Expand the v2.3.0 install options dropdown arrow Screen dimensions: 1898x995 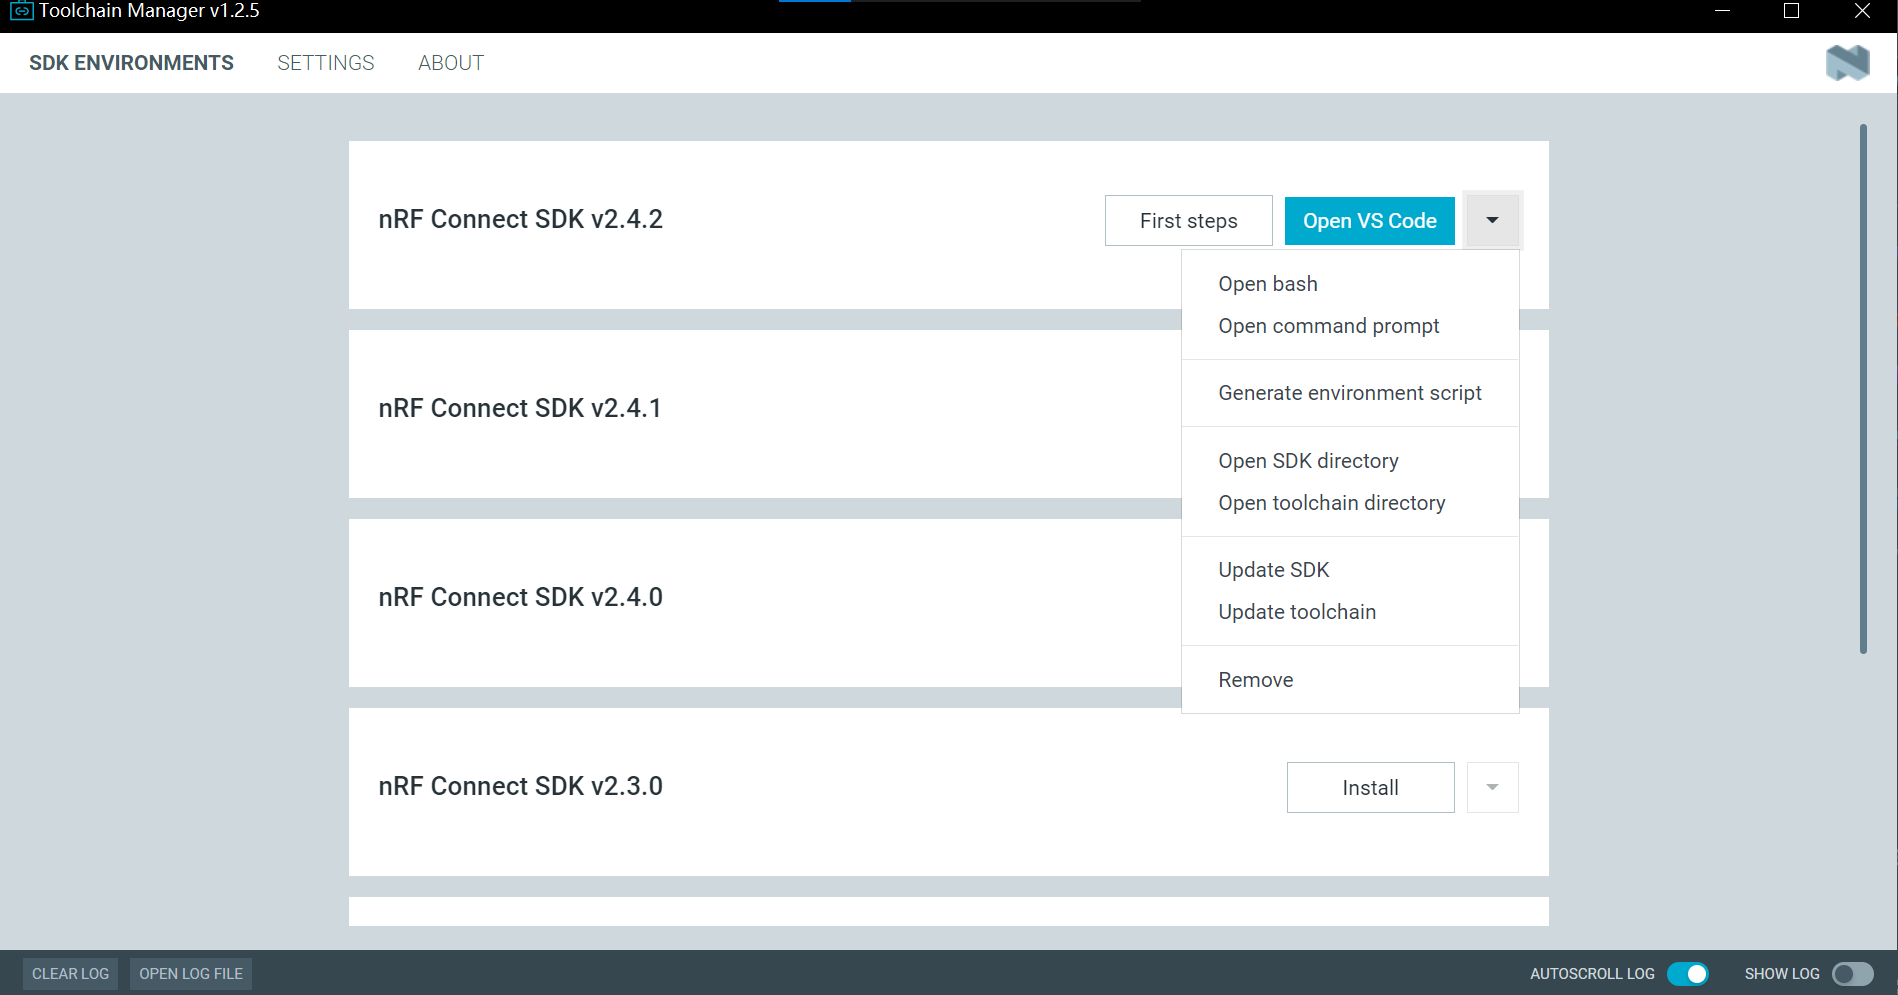coord(1492,787)
